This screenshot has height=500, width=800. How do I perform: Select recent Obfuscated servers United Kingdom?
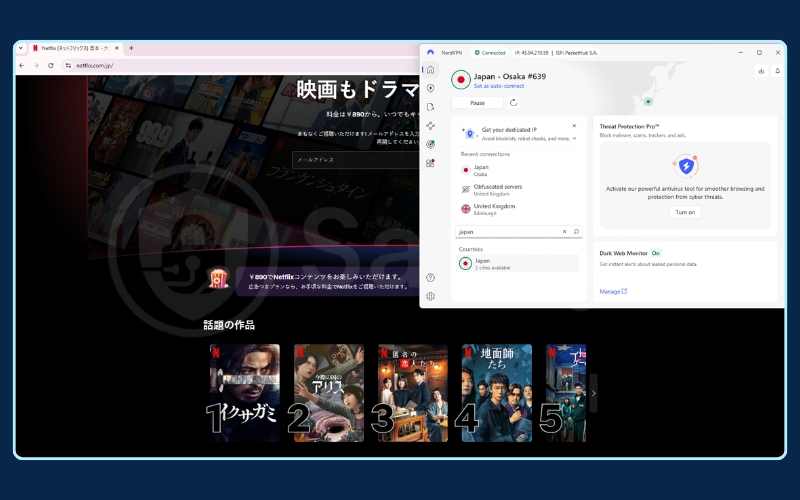pyautogui.click(x=518, y=190)
